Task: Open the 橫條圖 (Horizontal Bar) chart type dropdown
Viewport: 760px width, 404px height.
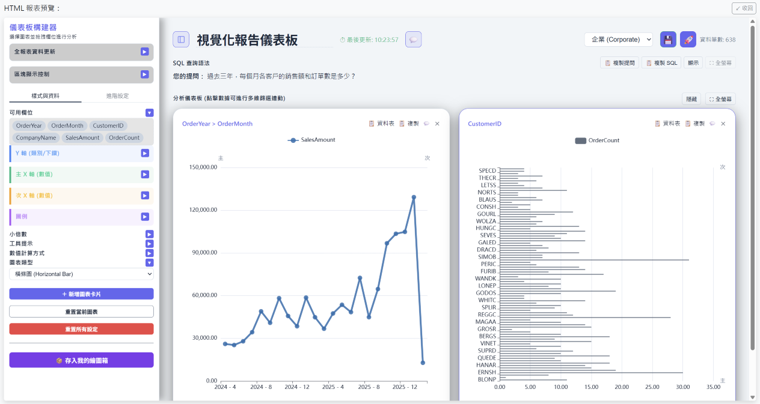Action: click(x=81, y=274)
